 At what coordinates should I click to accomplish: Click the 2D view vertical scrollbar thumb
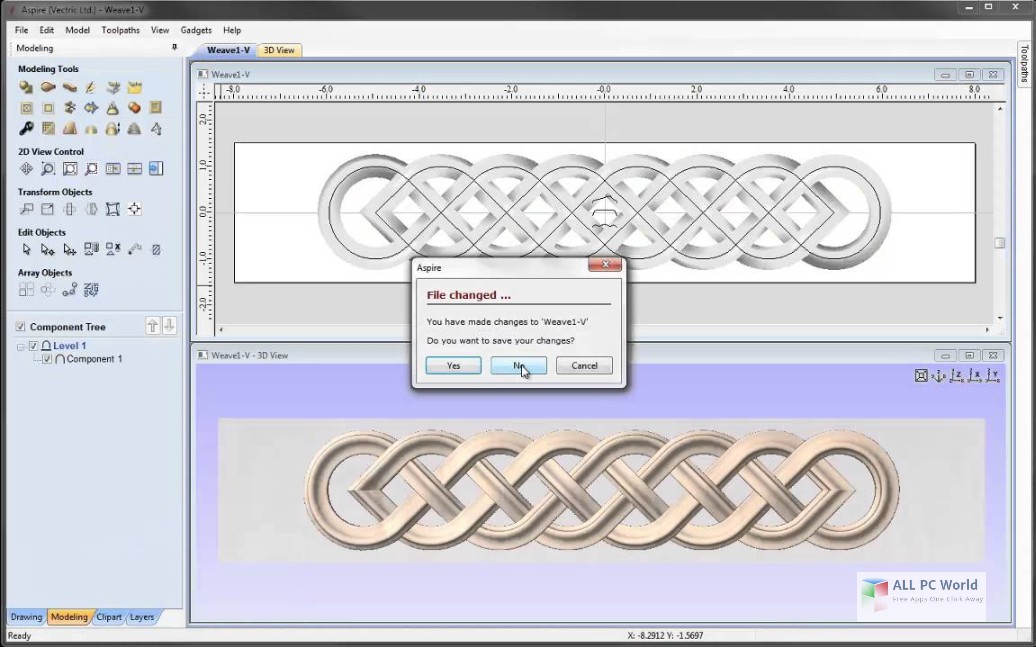(x=1000, y=243)
